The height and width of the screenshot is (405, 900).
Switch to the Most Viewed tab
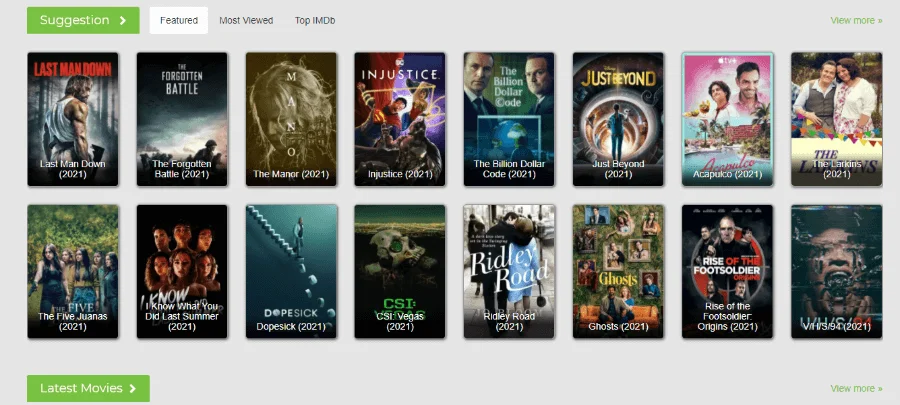246,21
